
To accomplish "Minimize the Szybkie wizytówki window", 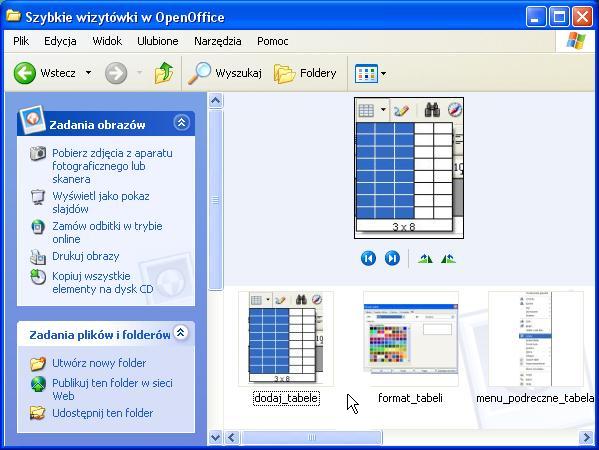I will (x=536, y=17).
